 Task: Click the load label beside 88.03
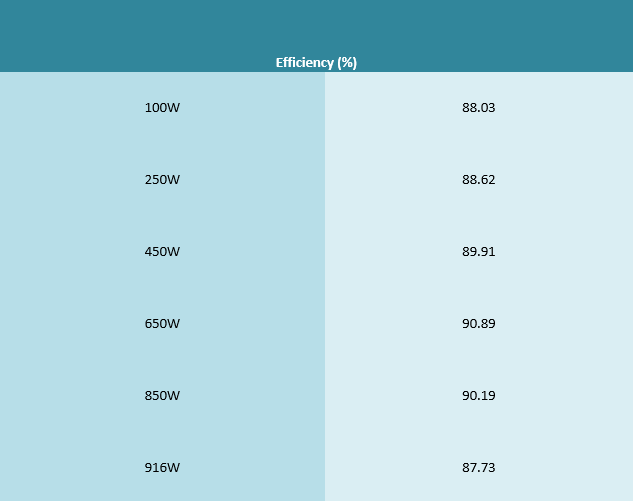pyautogui.click(x=162, y=108)
